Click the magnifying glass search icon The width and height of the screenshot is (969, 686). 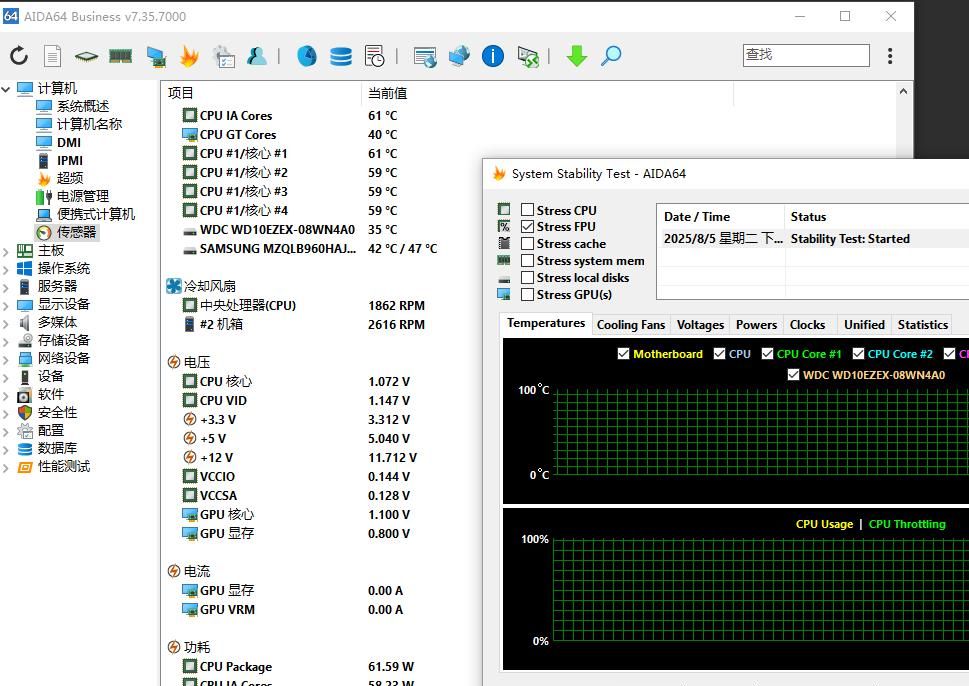[x=611, y=56]
